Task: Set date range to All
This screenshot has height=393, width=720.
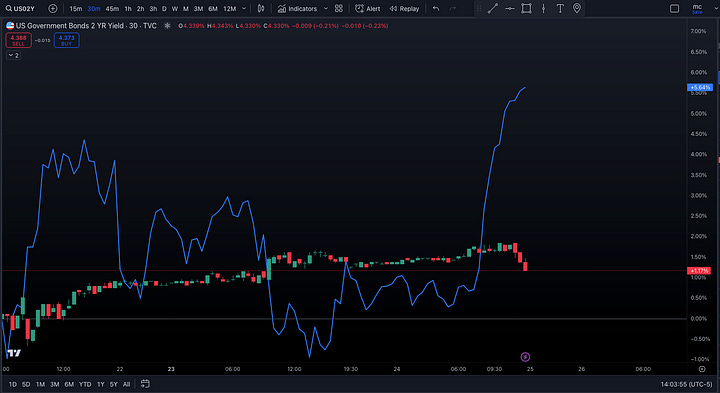Action: coord(127,384)
